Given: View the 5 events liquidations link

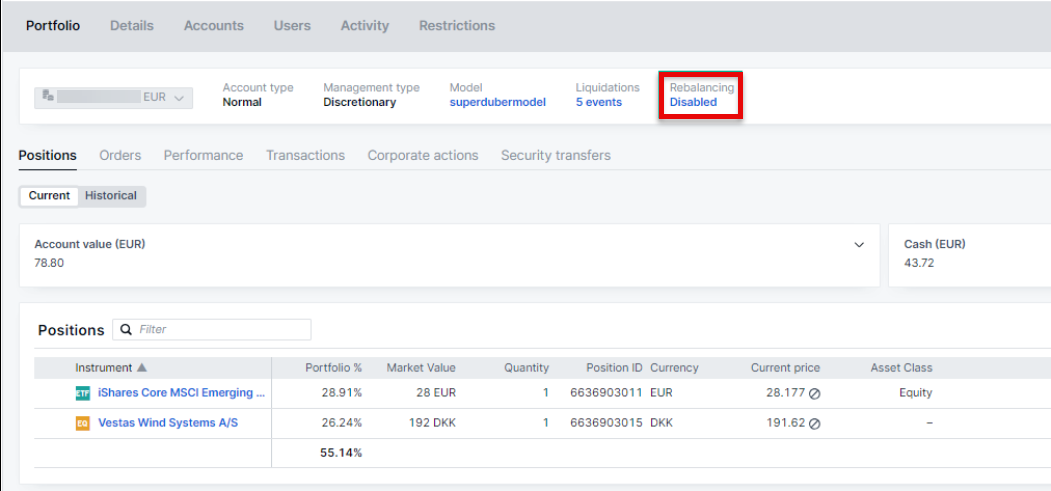Looking at the screenshot, I should click(598, 102).
